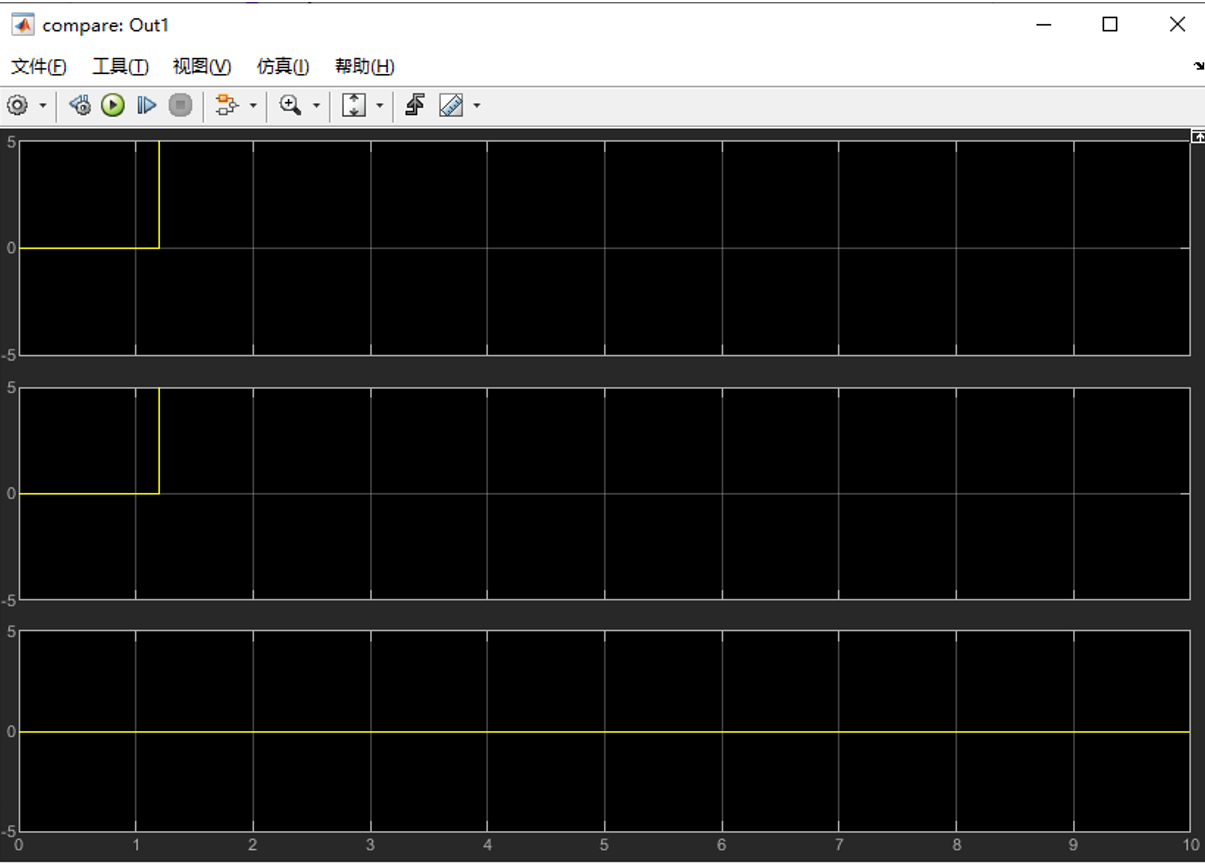This screenshot has height=863, width=1205.
Task: Click the dock scope arrow below the close button
Action: pos(1199,67)
